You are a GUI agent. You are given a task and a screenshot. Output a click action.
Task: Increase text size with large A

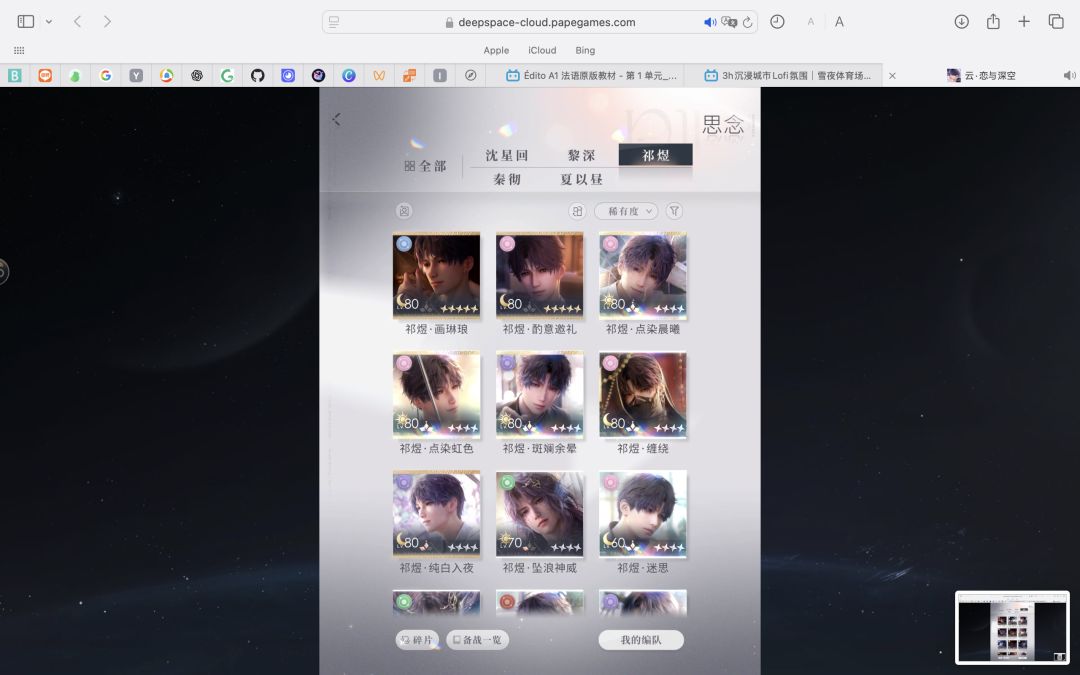click(839, 22)
